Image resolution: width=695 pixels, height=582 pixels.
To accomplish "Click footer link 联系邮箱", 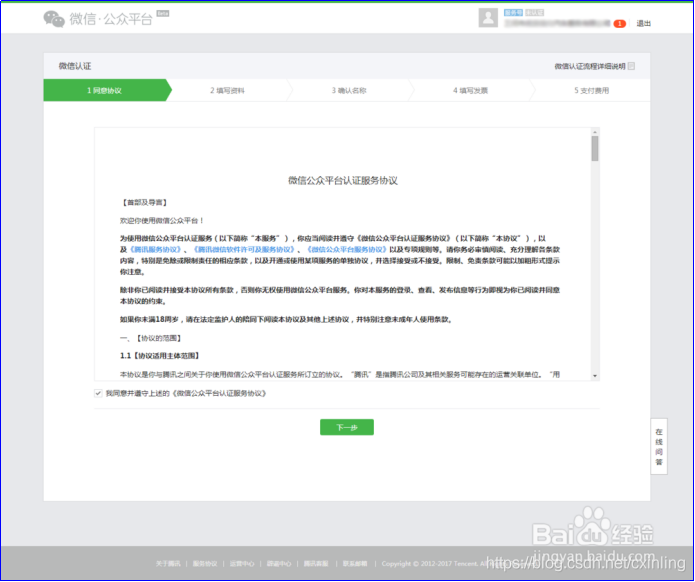I will click(355, 563).
